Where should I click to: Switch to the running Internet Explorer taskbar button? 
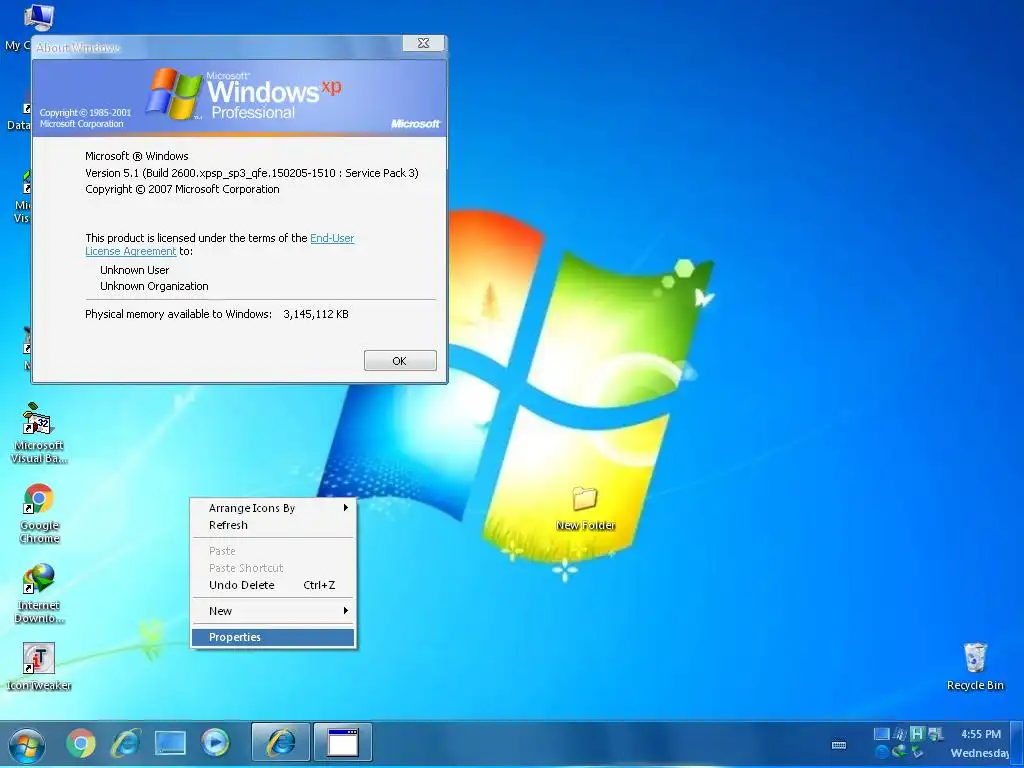click(x=281, y=743)
